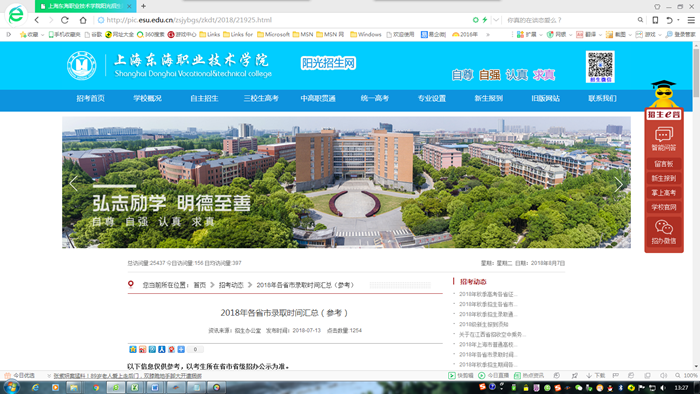Open 统一高考 navigation item
The image size is (700, 394).
(375, 98)
